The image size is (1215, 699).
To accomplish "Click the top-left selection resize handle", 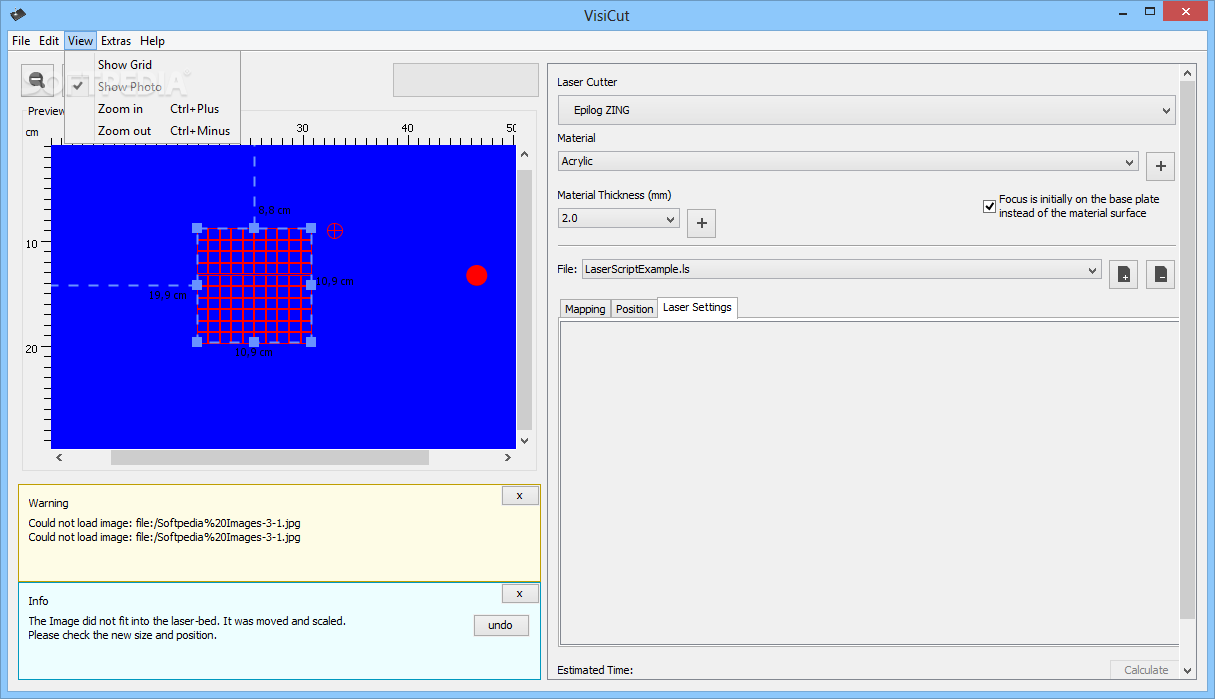I will (x=197, y=228).
